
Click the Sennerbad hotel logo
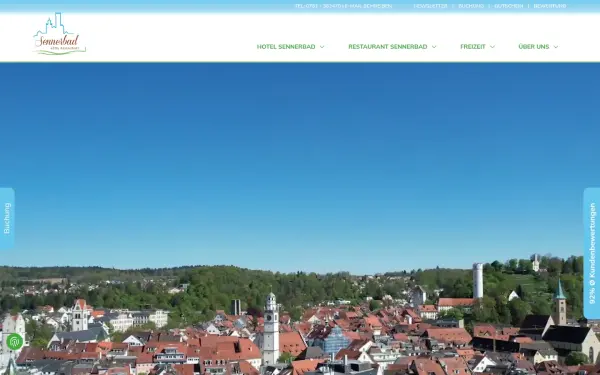coord(59,34)
